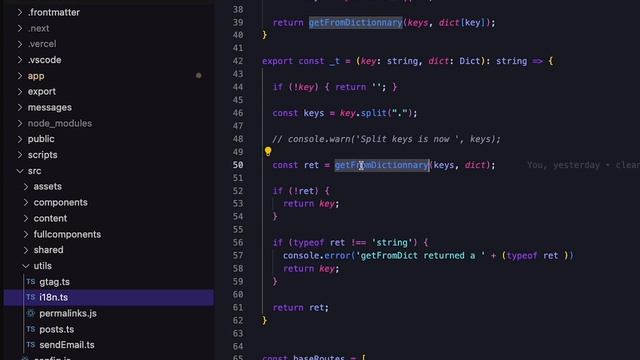Select the .next folder name
Screen dimensions: 640x360
(x=39, y=28)
